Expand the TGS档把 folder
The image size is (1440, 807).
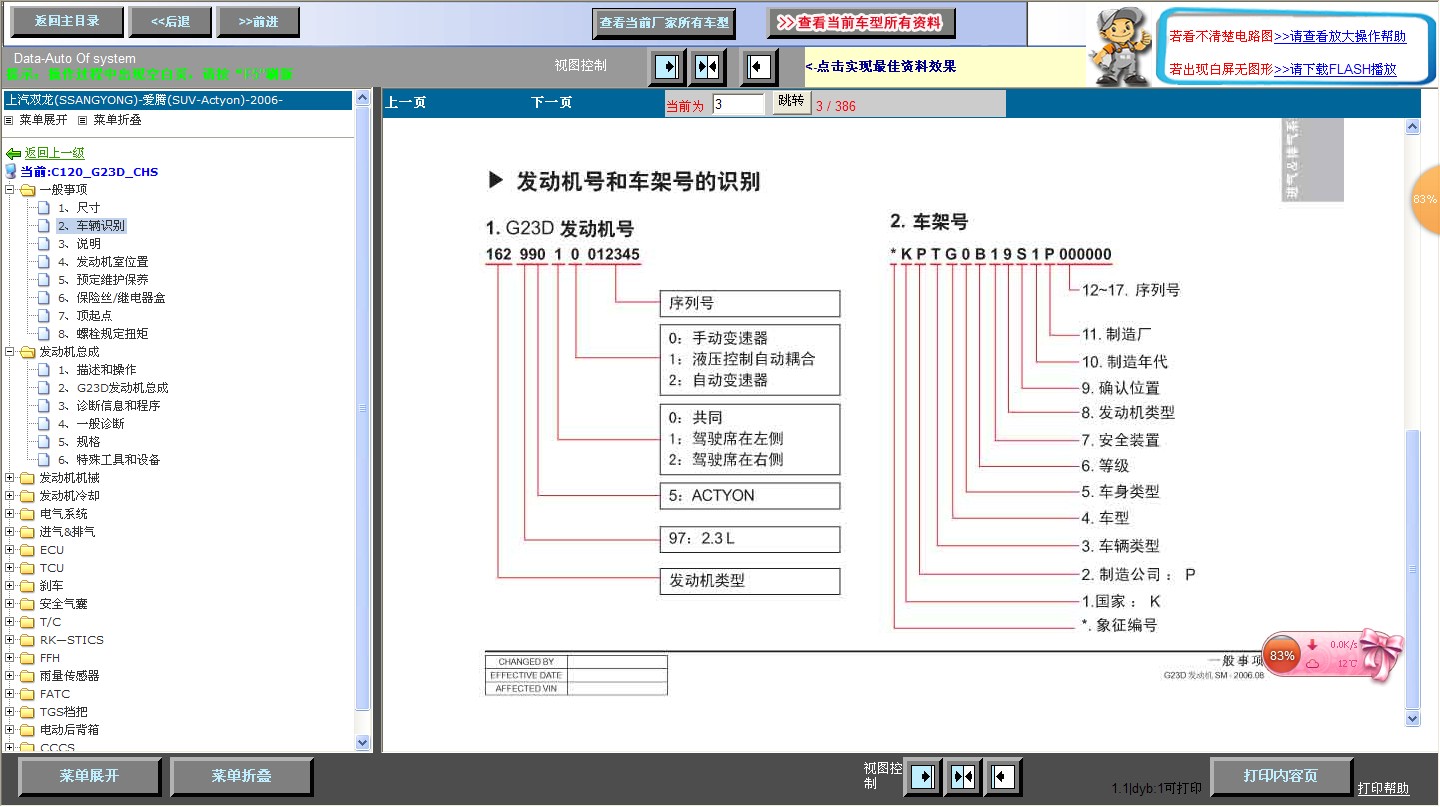pyautogui.click(x=10, y=712)
